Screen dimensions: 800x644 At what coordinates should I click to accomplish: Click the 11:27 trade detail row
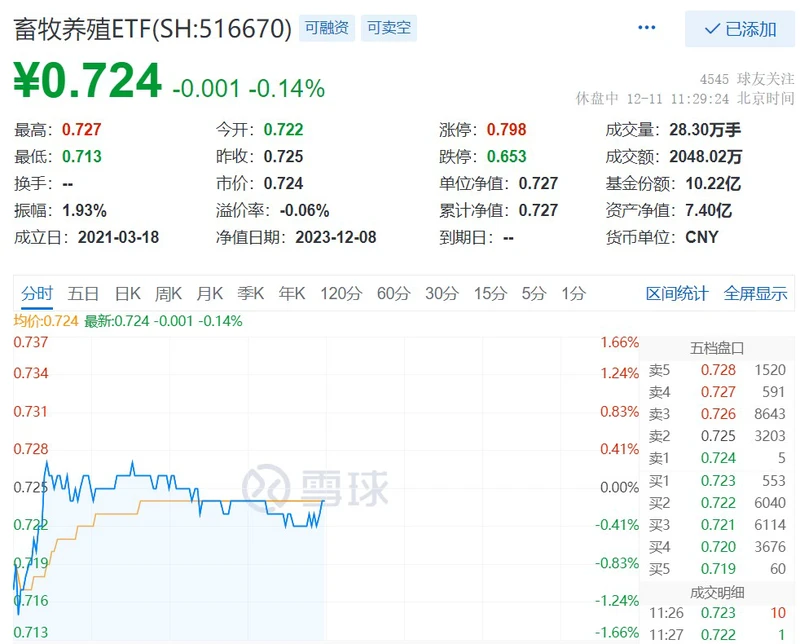(717, 634)
